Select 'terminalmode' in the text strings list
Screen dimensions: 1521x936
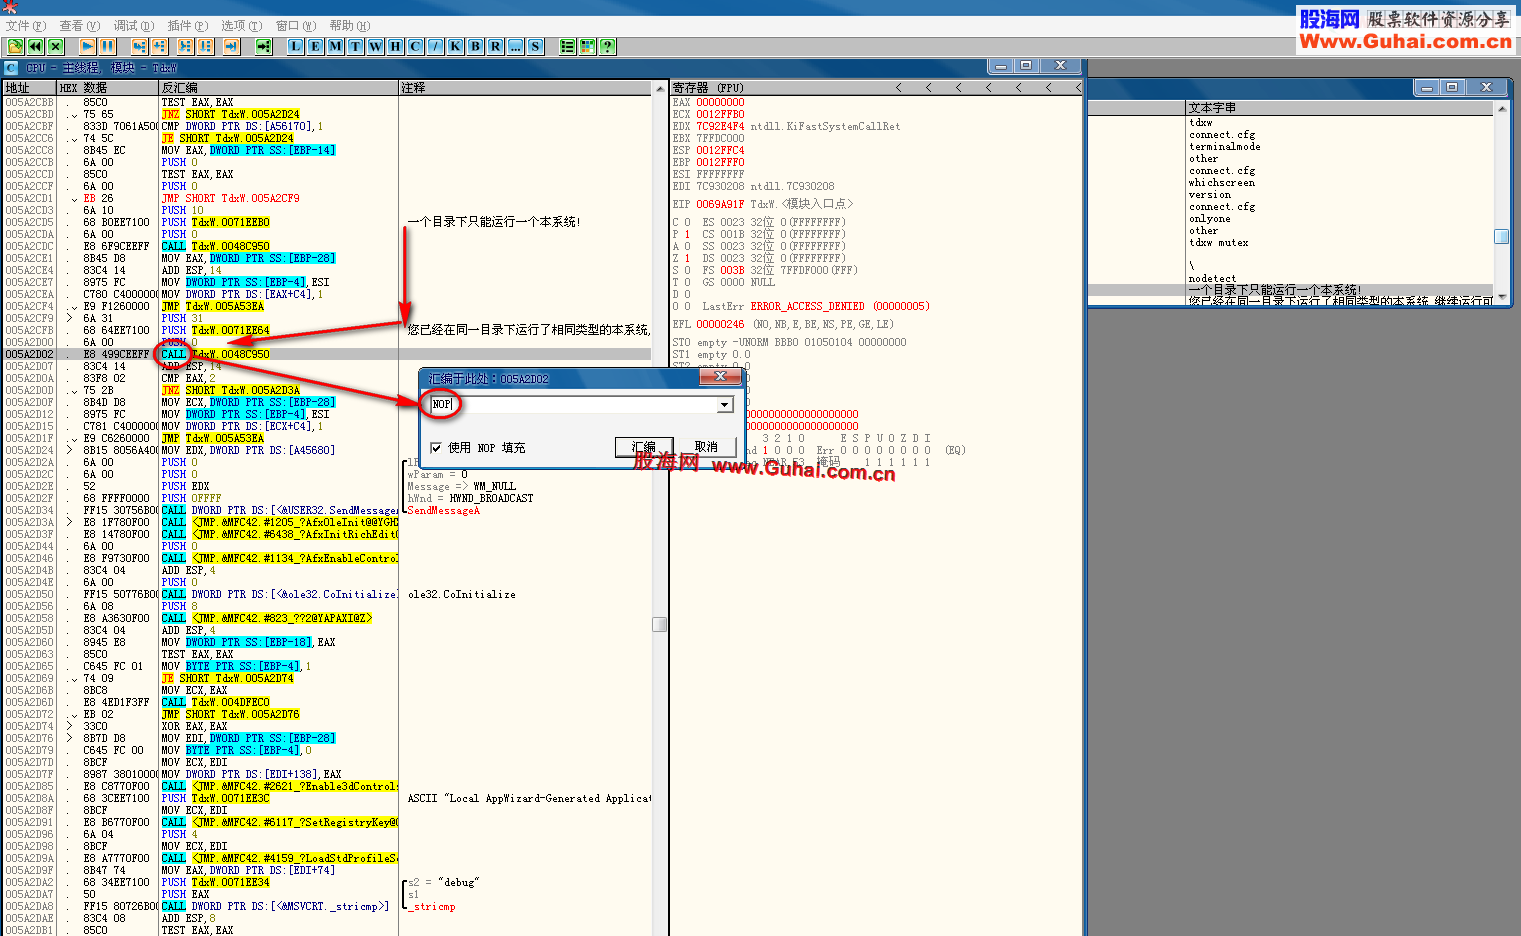(x=1225, y=146)
